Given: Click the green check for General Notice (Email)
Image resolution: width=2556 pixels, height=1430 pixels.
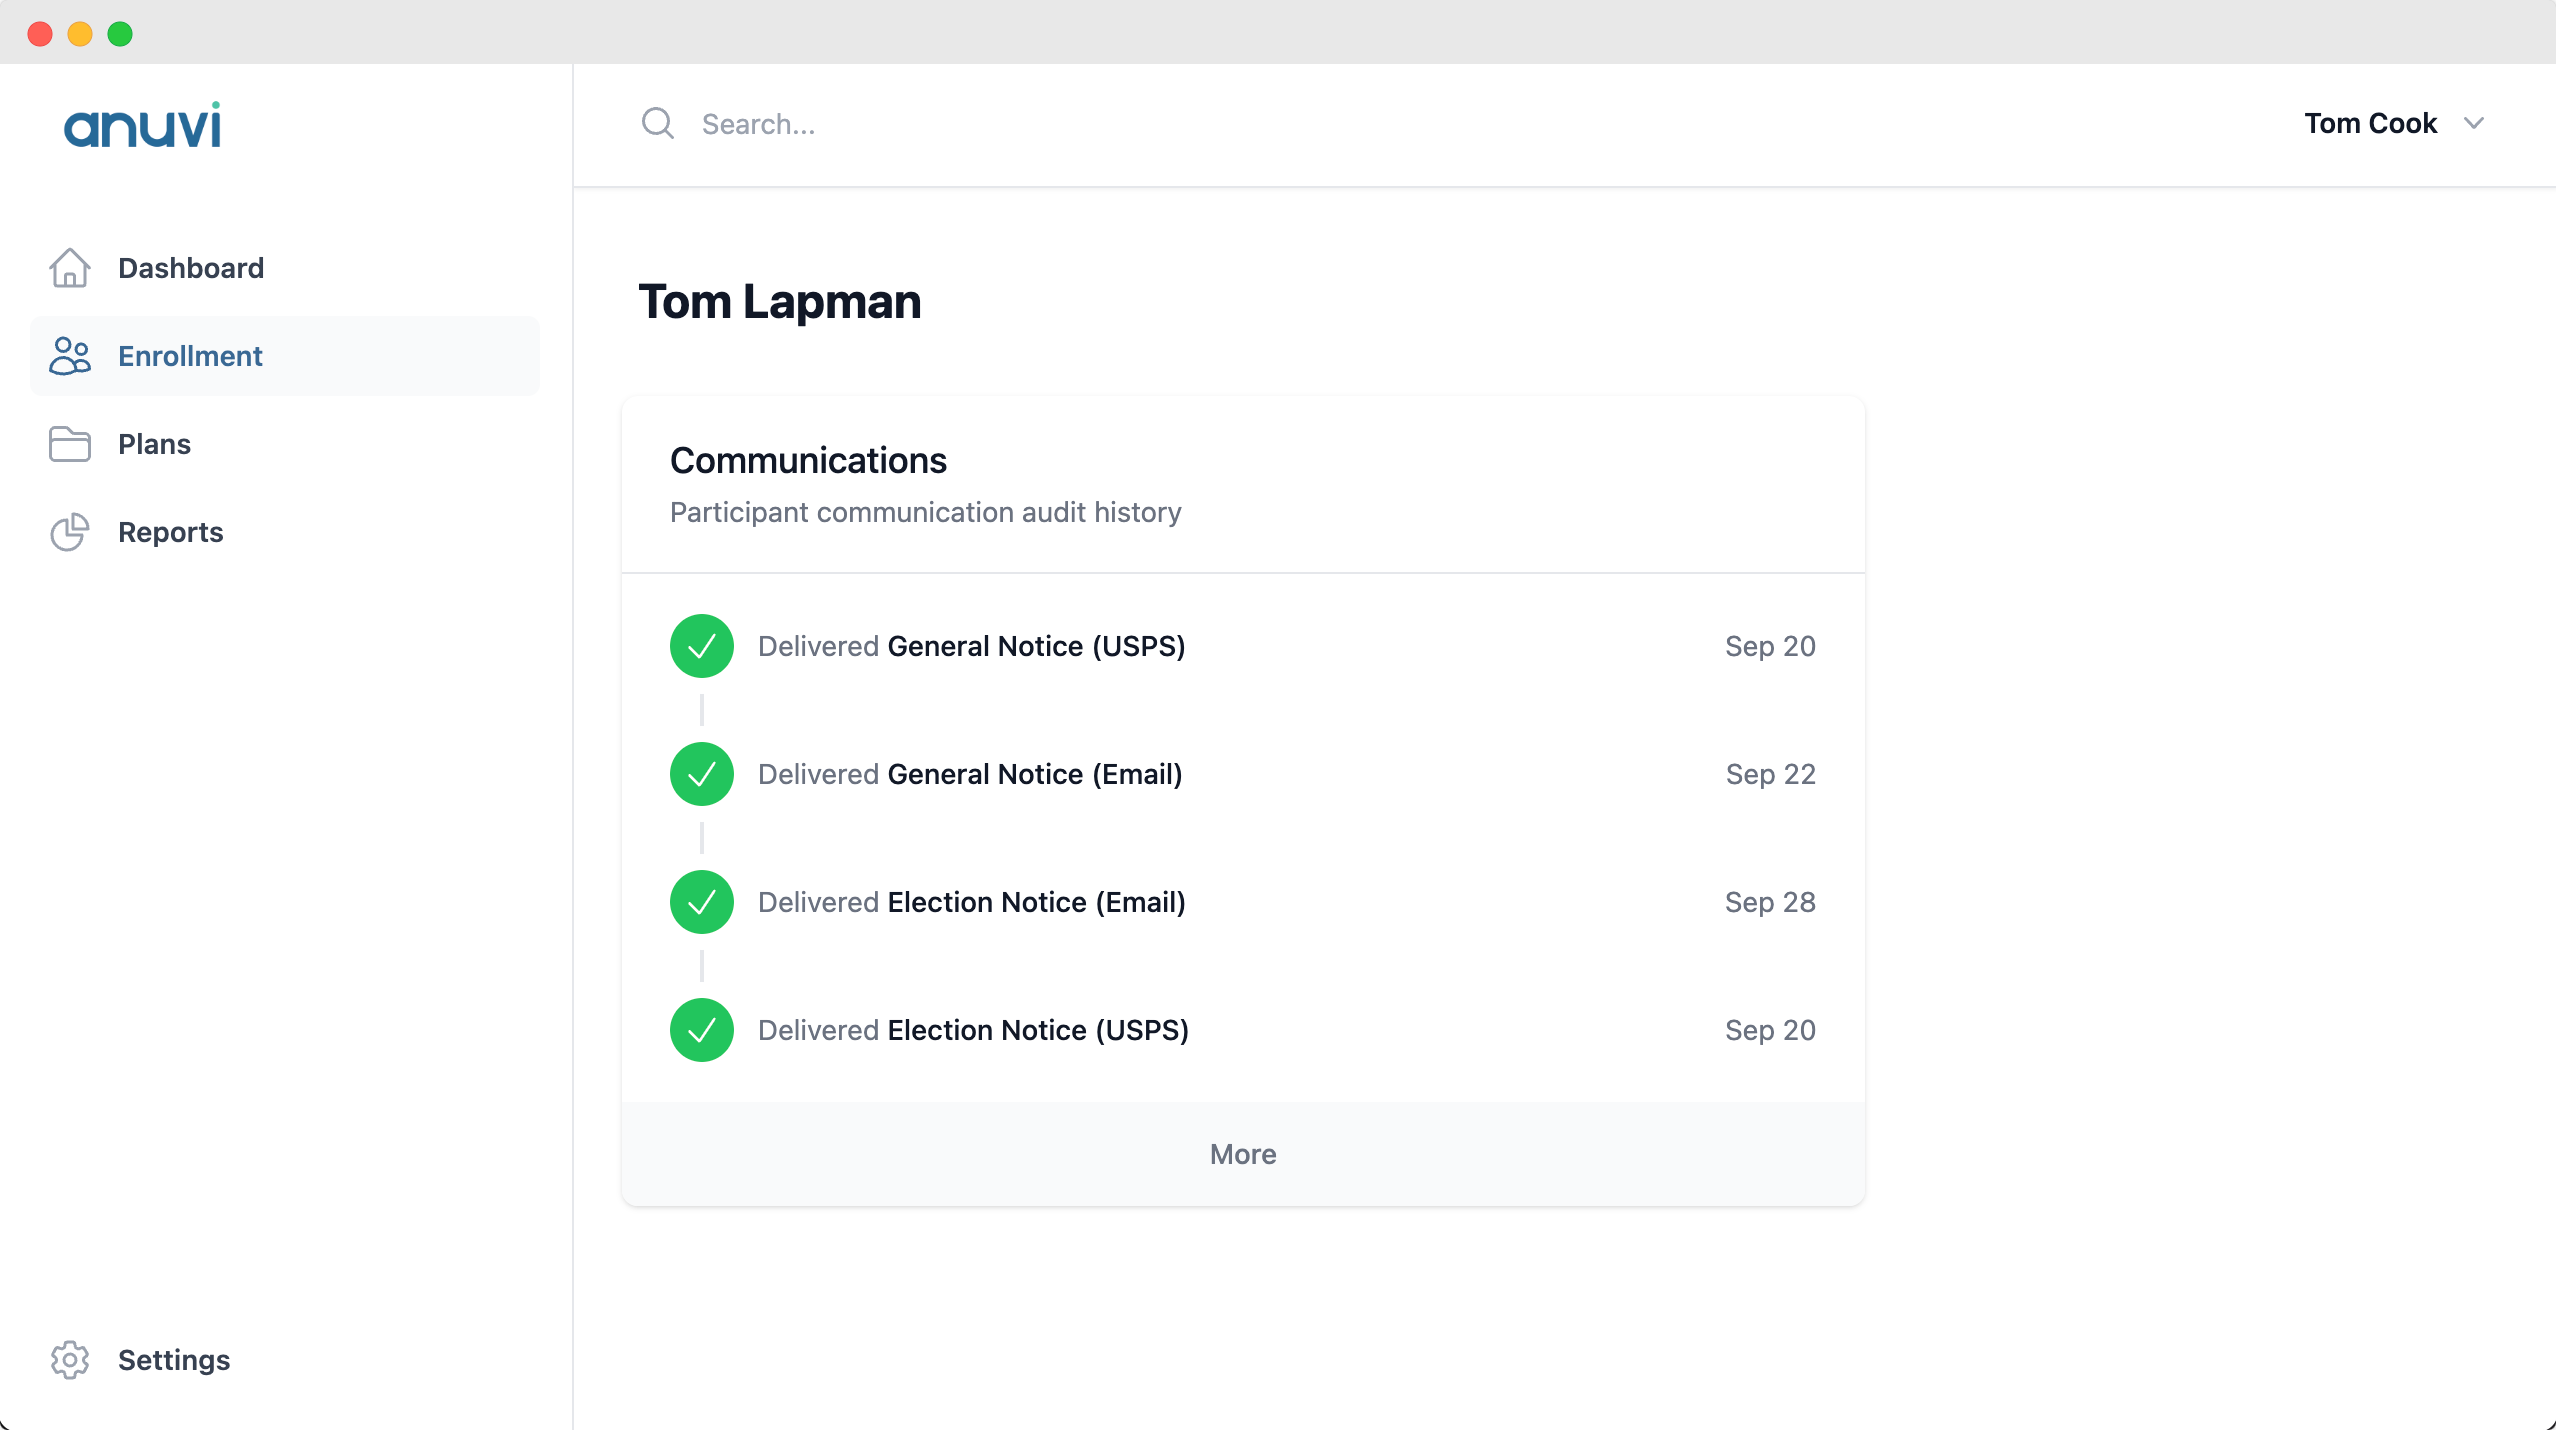Looking at the screenshot, I should coord(702,774).
